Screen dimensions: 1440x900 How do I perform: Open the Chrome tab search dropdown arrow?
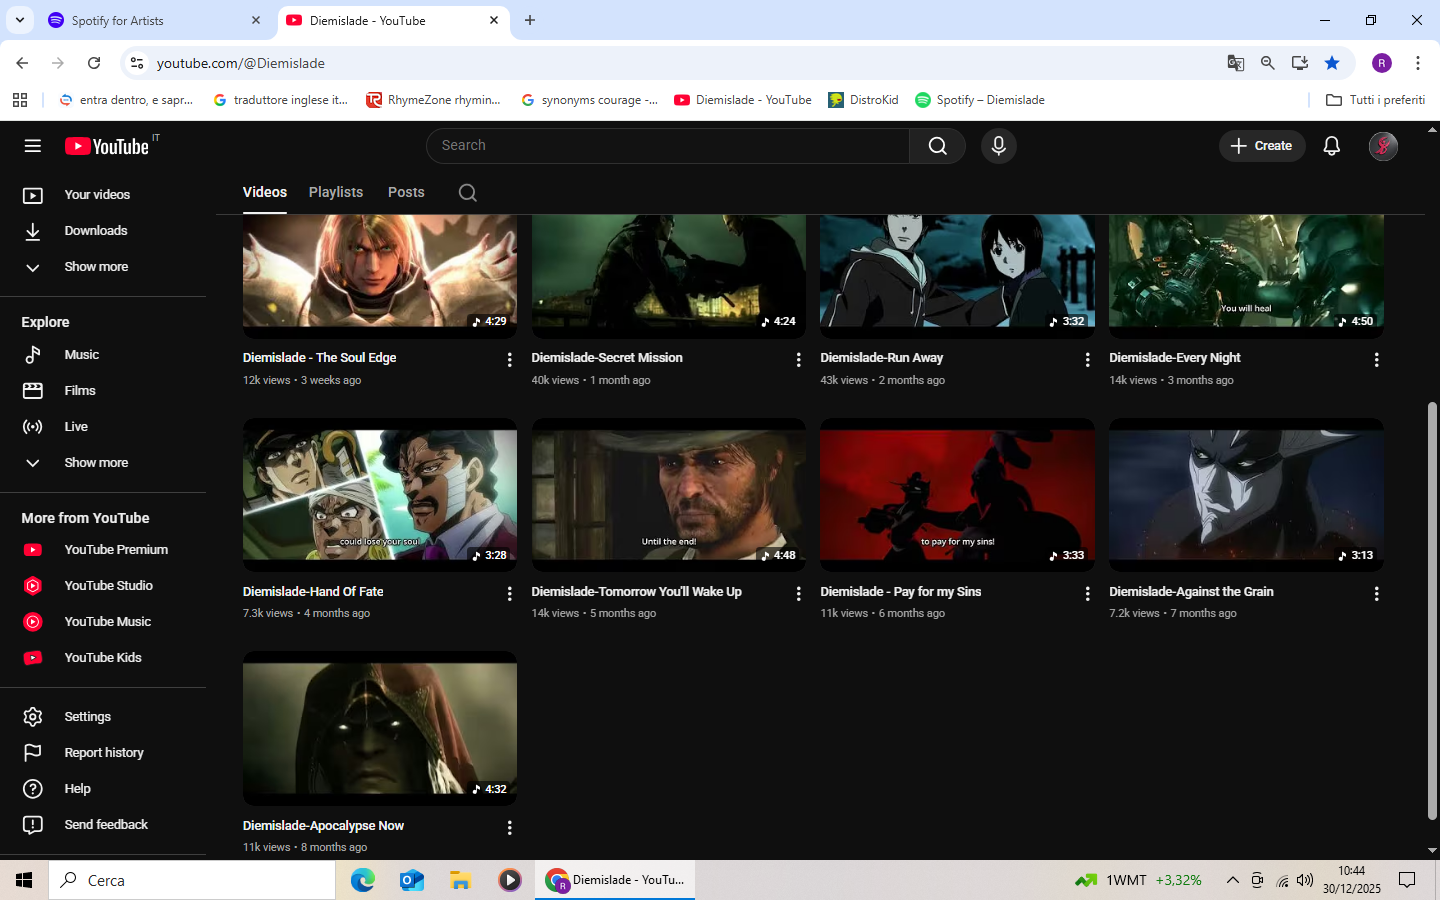[x=19, y=20]
